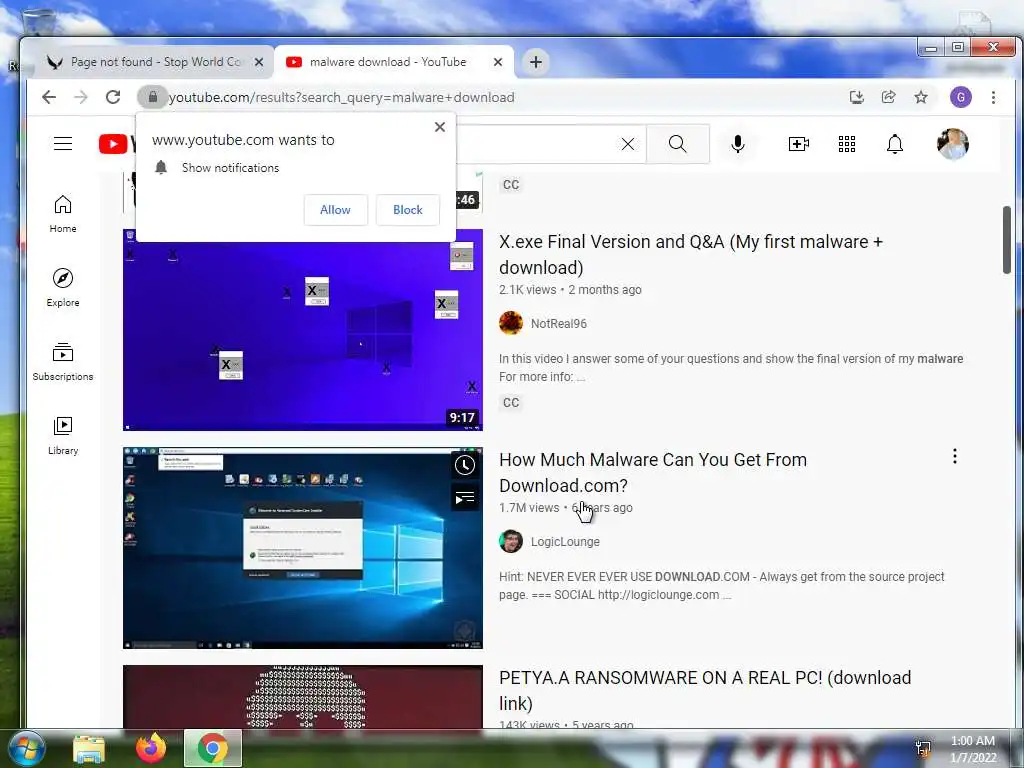Open the YouTube account avatar menu
1024x768 pixels.
[x=953, y=144]
